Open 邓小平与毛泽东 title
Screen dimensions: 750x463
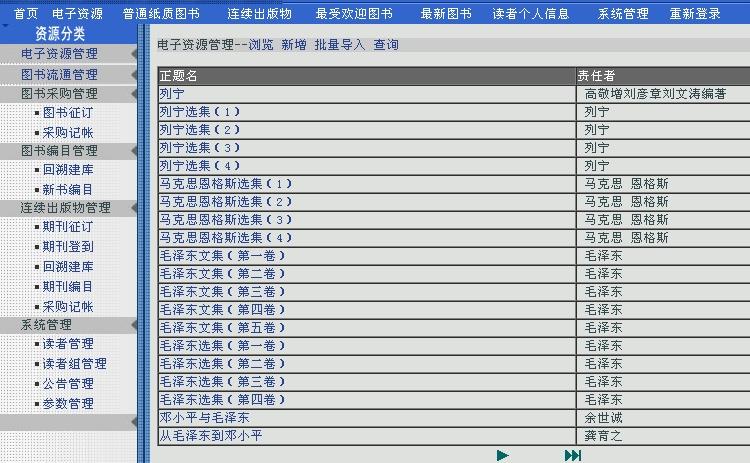point(205,418)
